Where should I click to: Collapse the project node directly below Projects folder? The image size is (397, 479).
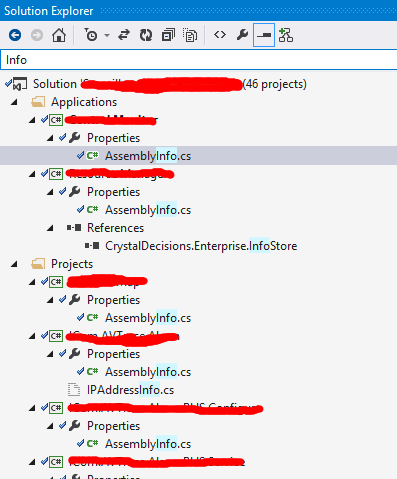pyautogui.click(x=32, y=282)
